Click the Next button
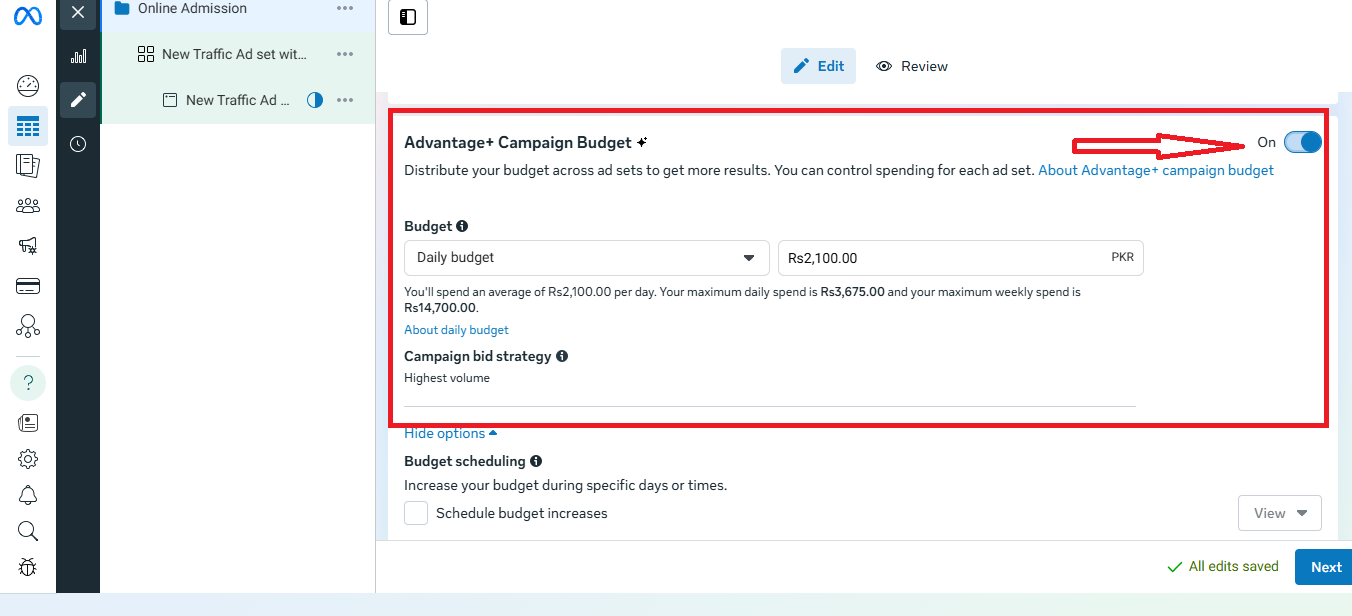This screenshot has width=1352, height=616. tap(1325, 567)
